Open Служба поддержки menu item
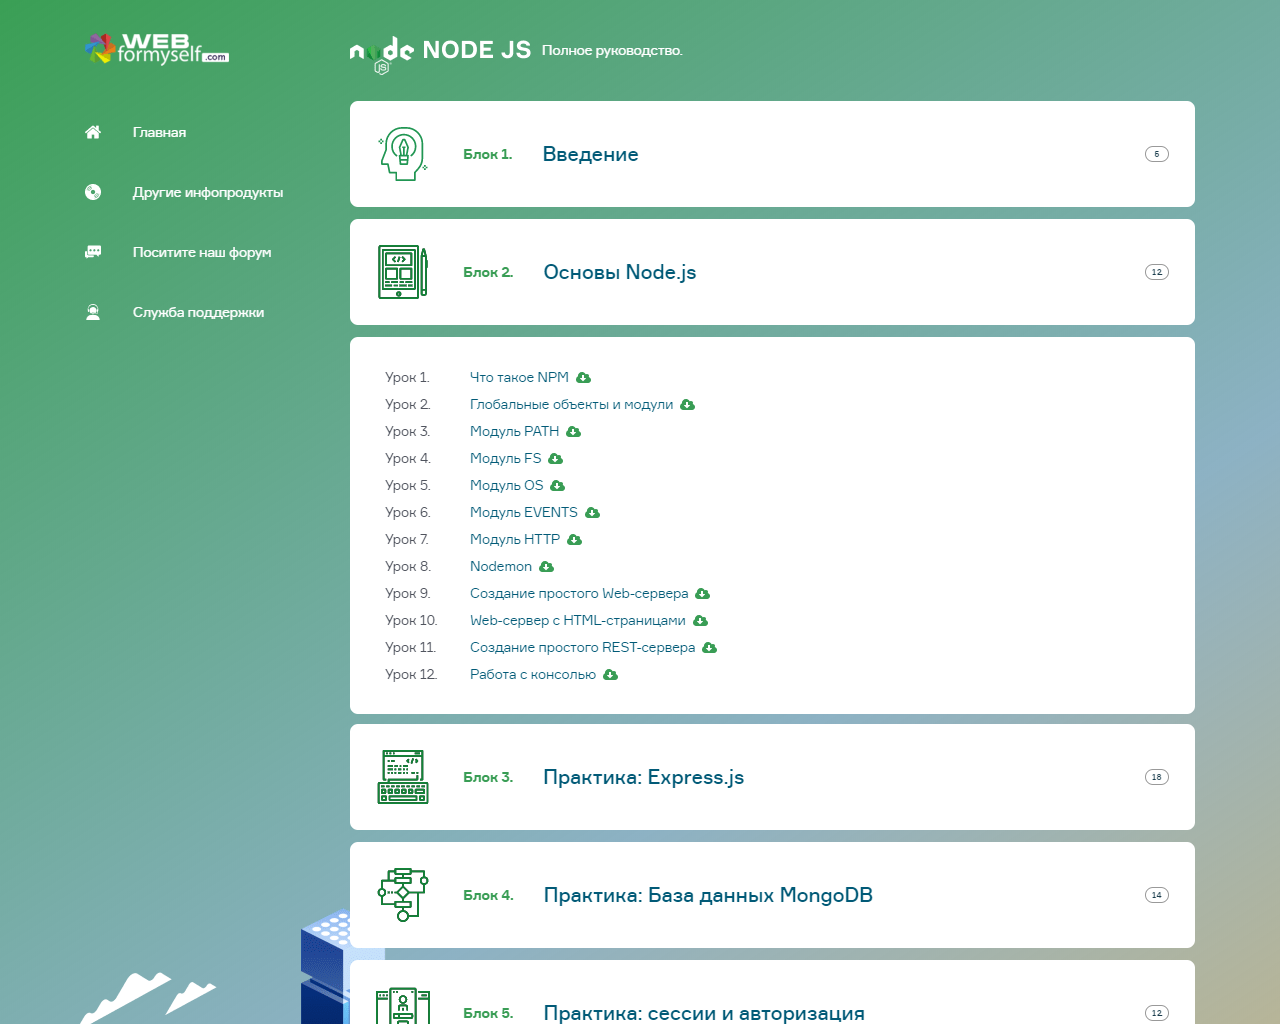 click(x=198, y=312)
